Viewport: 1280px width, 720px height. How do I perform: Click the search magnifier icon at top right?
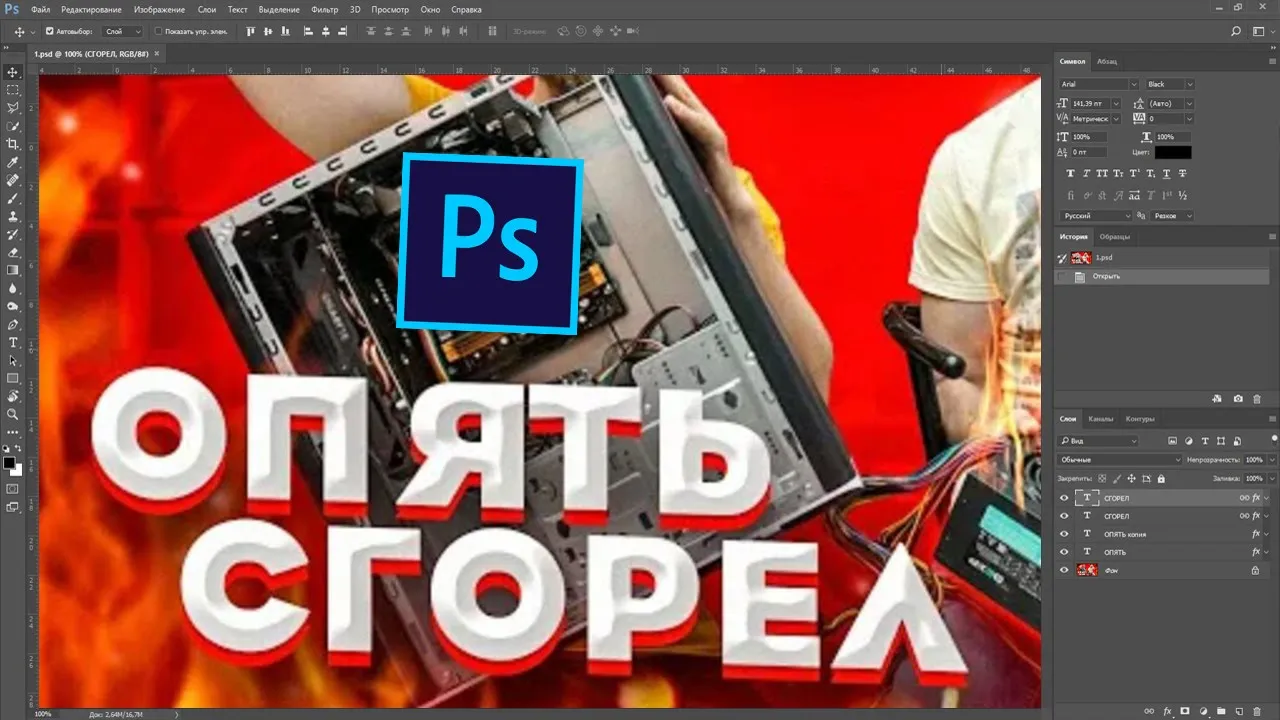point(1237,32)
